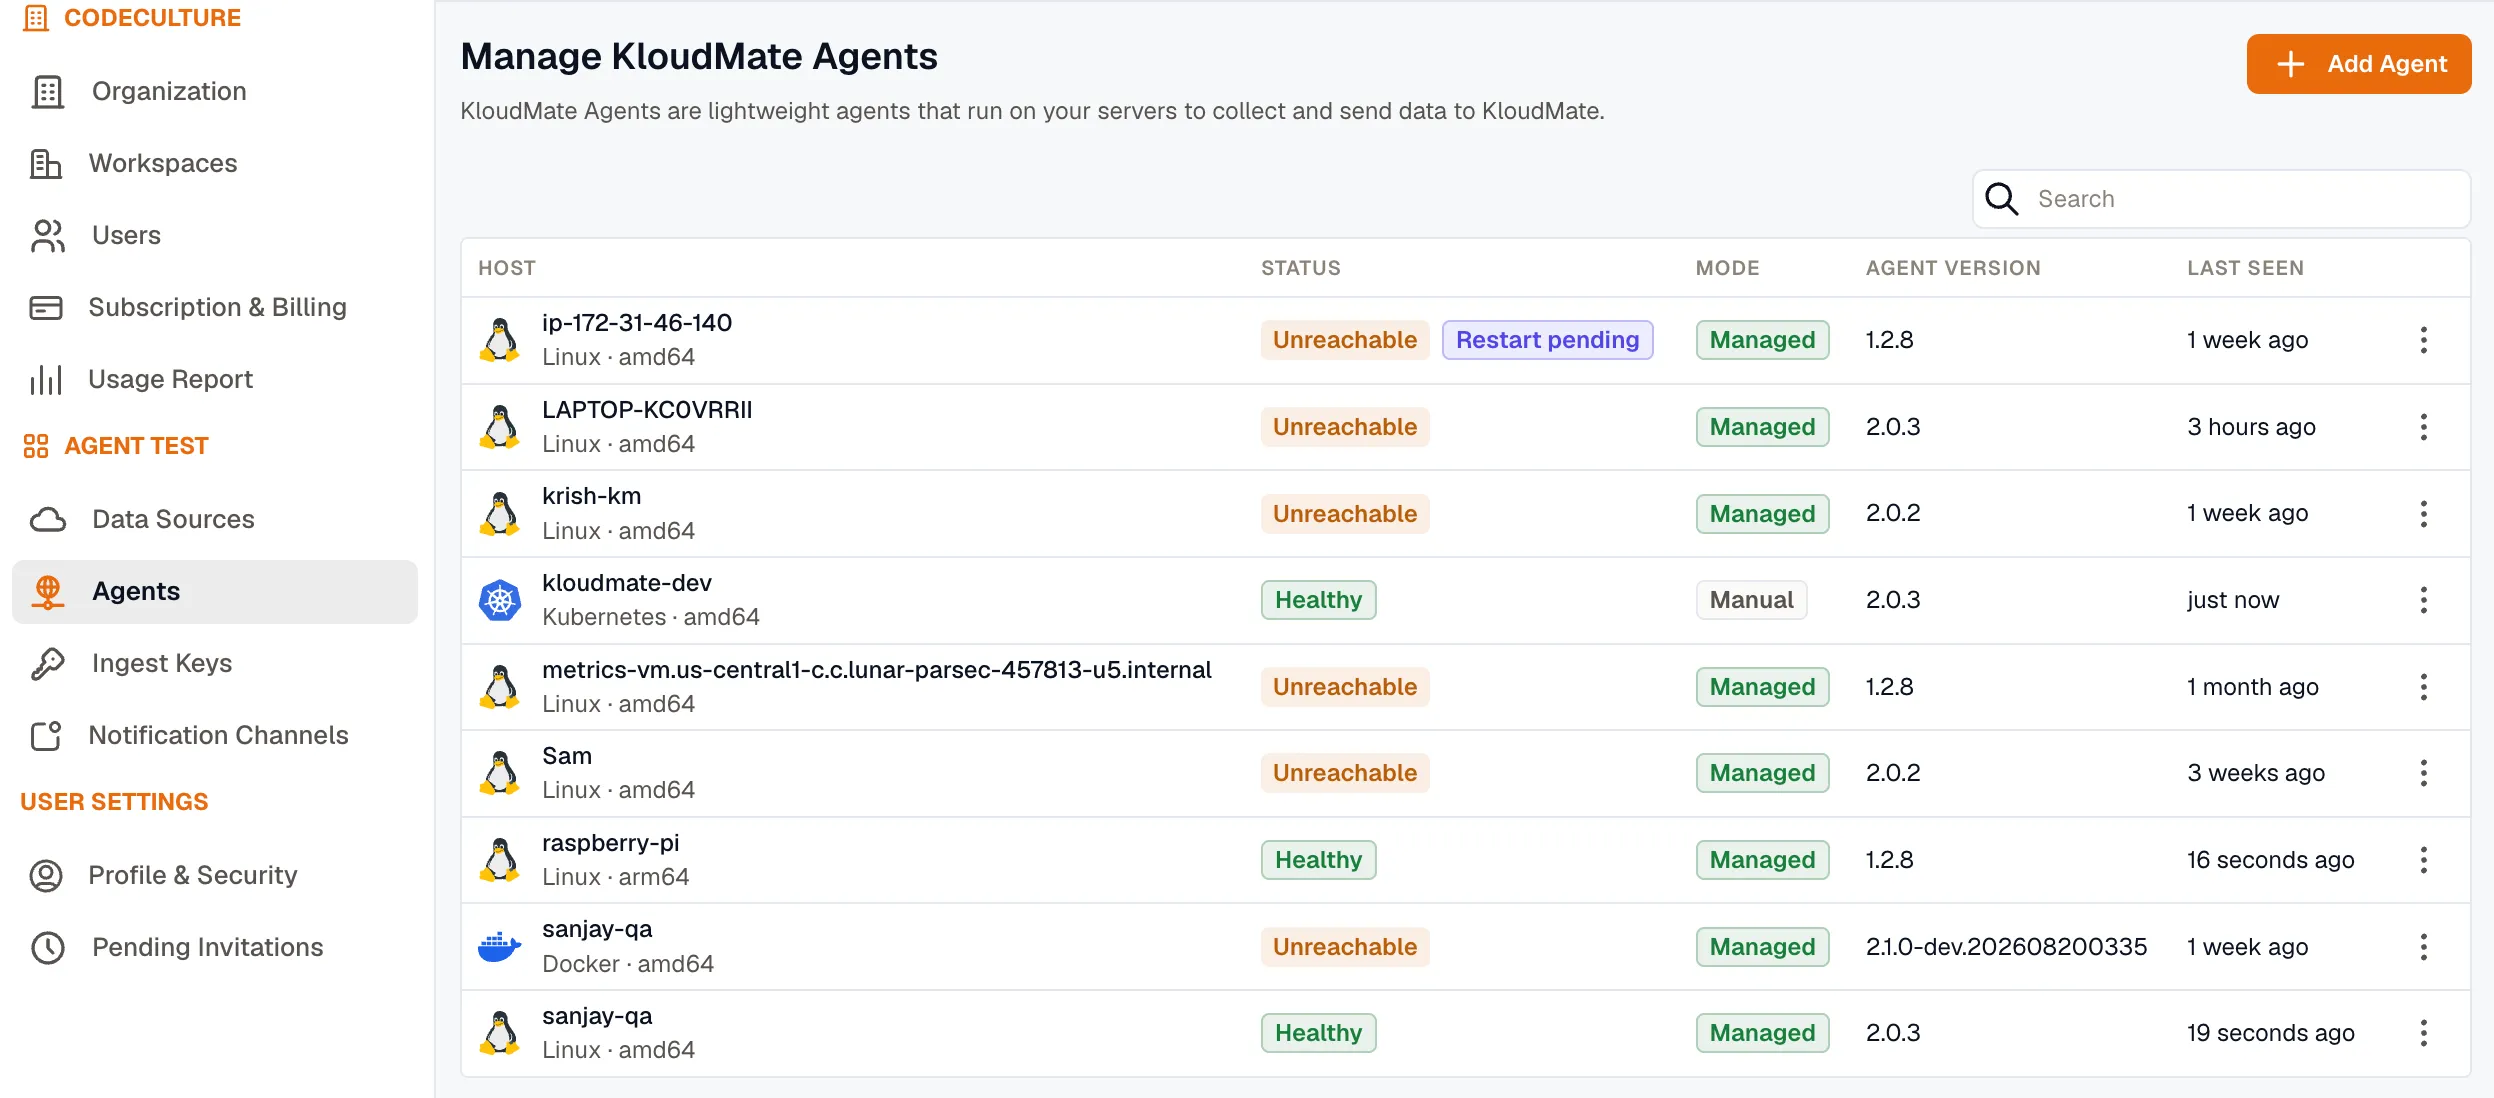Screen dimensions: 2494x1098
Task: Click the Workspaces icon in sidebar
Action: pos(46,164)
